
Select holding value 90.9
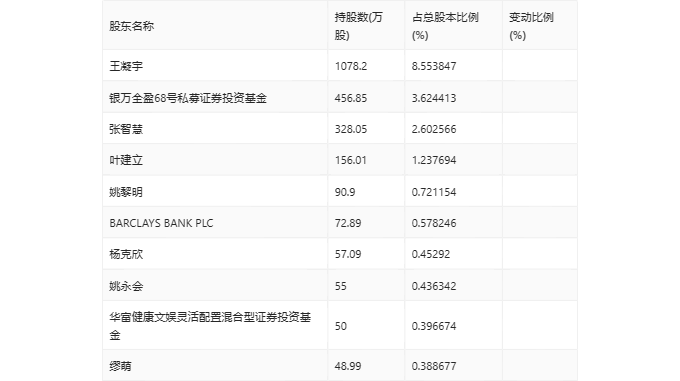point(345,192)
